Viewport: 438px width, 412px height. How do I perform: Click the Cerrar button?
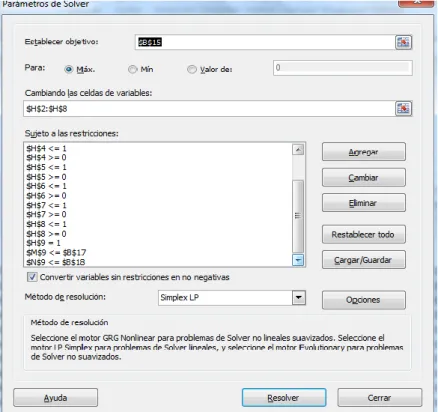coord(380,398)
